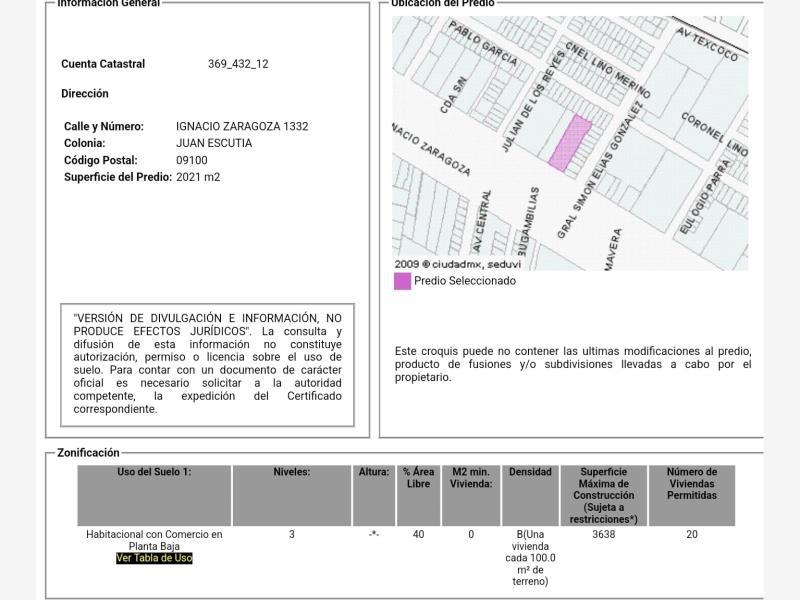Select the colonia value JUAN ESCUTIA
Image resolution: width=800 pixels, height=600 pixels.
point(214,143)
